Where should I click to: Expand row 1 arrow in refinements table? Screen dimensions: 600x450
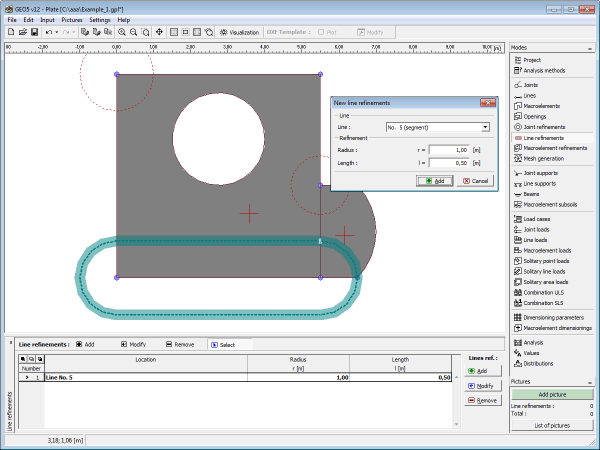[26, 377]
